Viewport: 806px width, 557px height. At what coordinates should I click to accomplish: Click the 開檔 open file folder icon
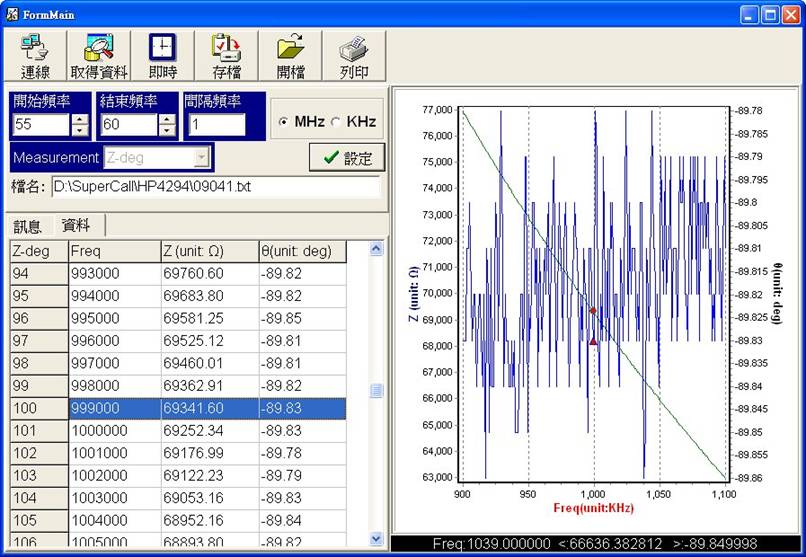pyautogui.click(x=290, y=55)
